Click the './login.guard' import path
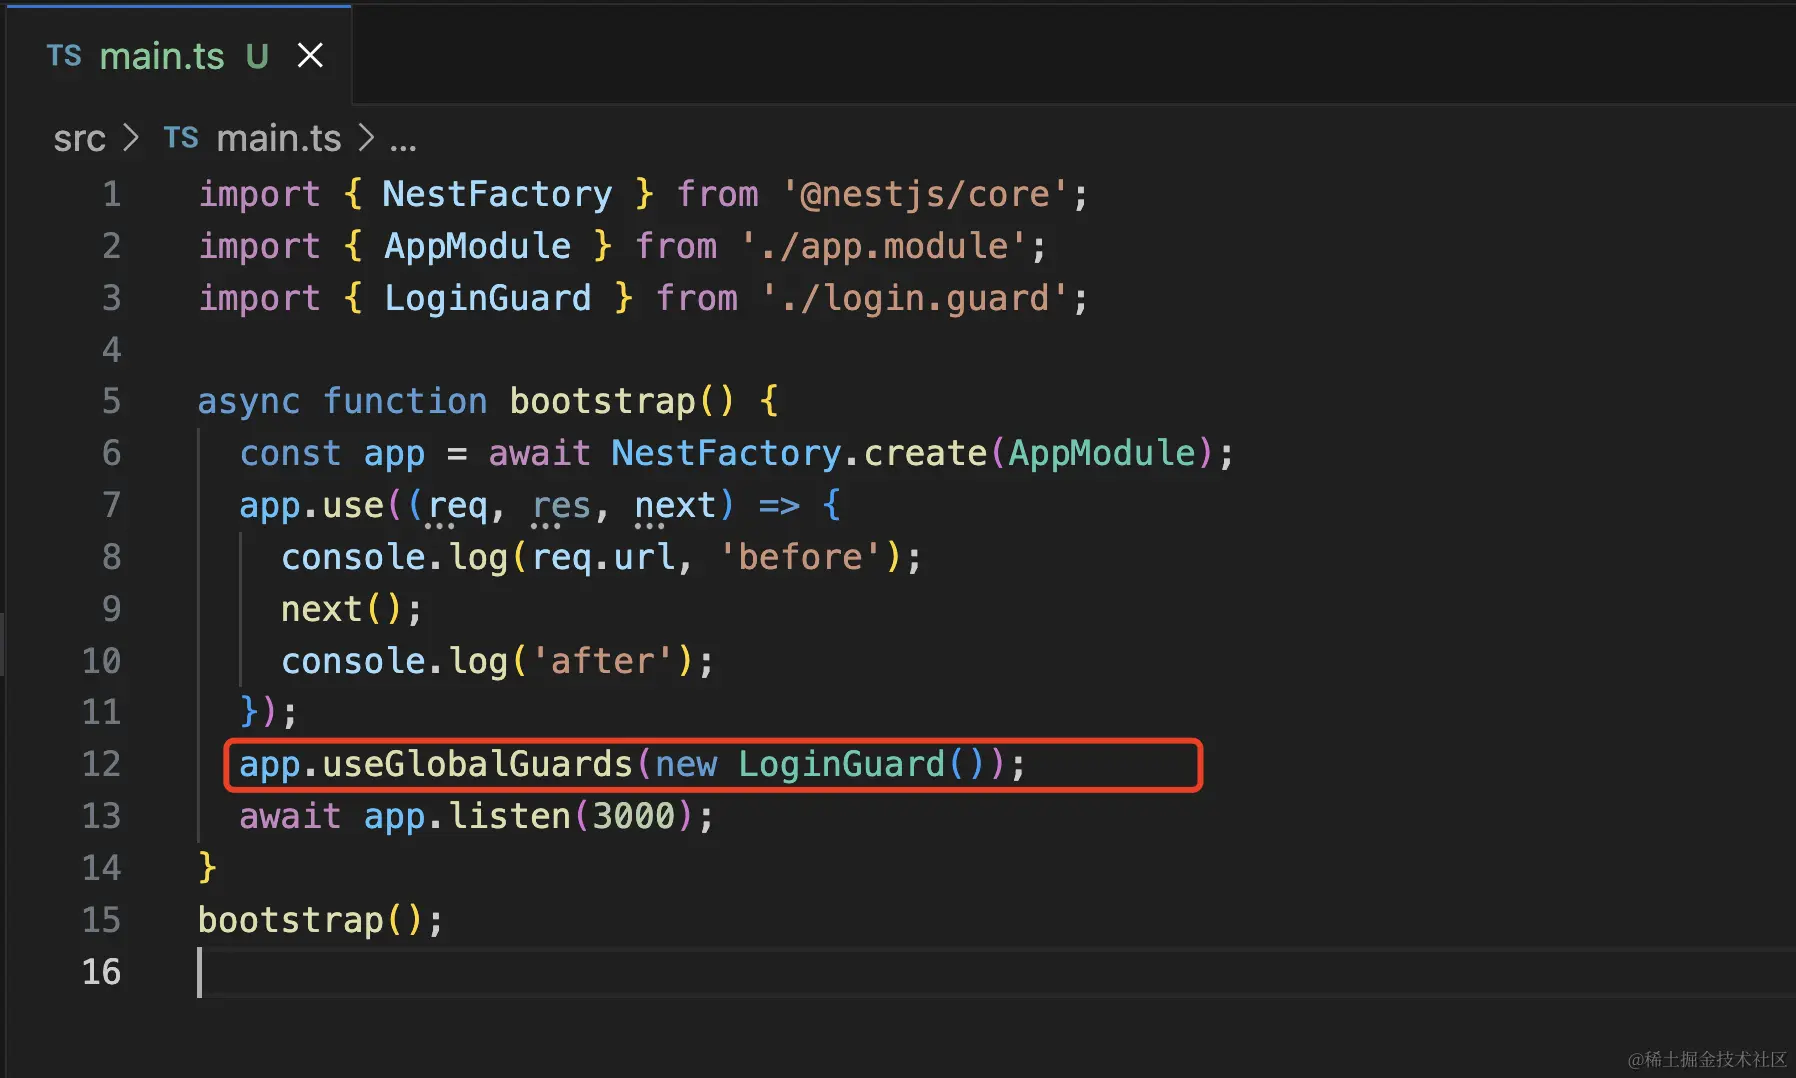This screenshot has width=1796, height=1078. pos(914,298)
